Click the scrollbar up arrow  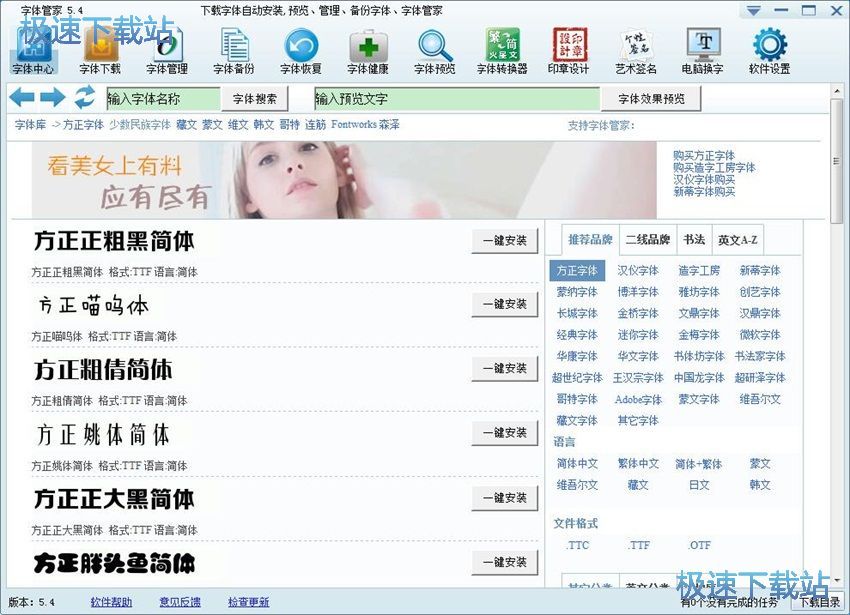click(836, 91)
